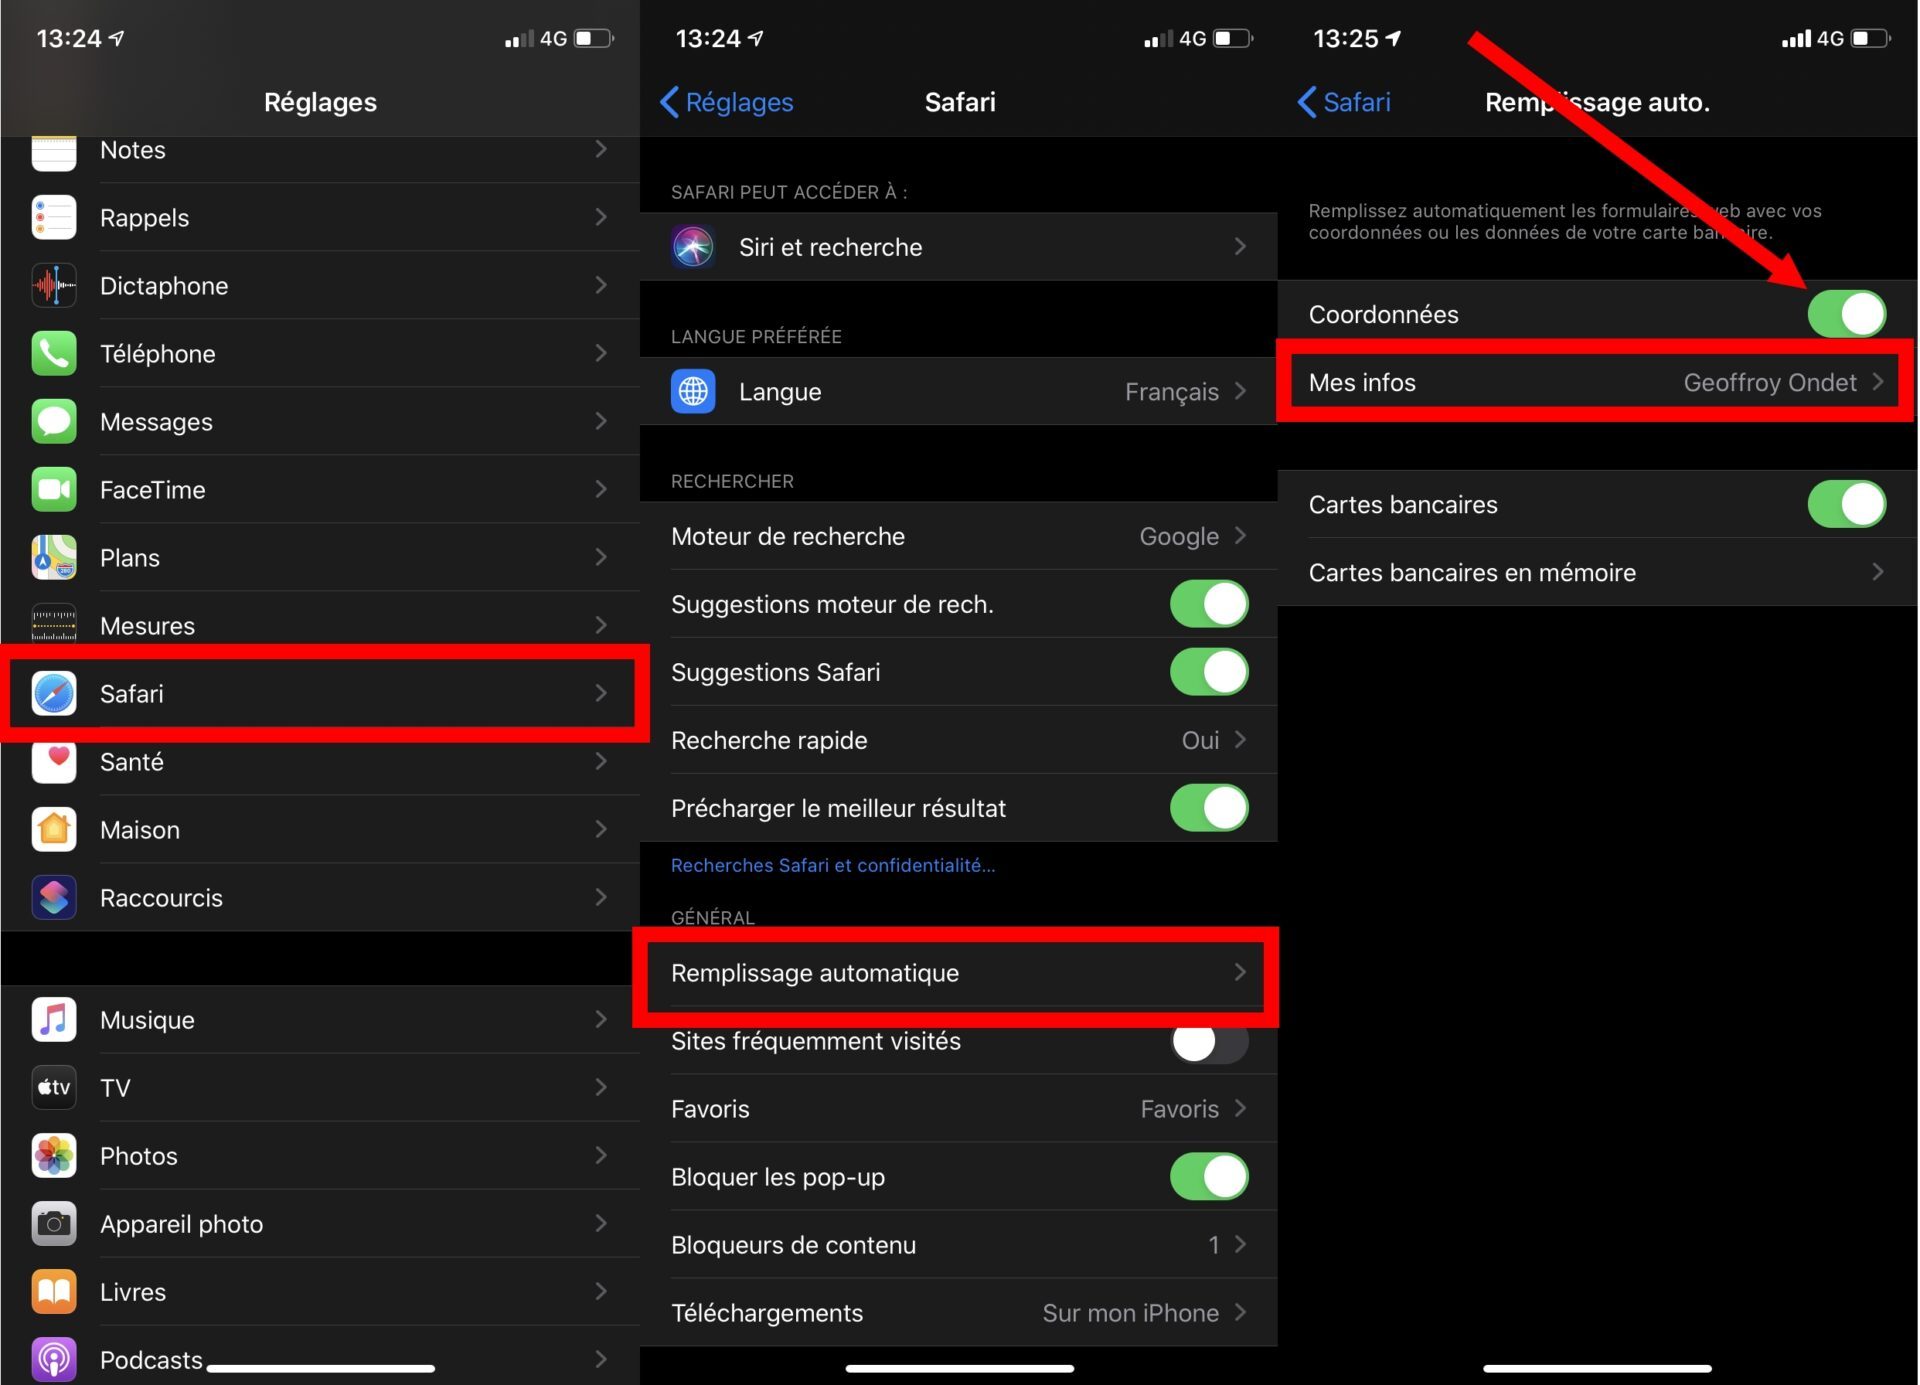Tap the FaceTime camera icon

pos(54,490)
